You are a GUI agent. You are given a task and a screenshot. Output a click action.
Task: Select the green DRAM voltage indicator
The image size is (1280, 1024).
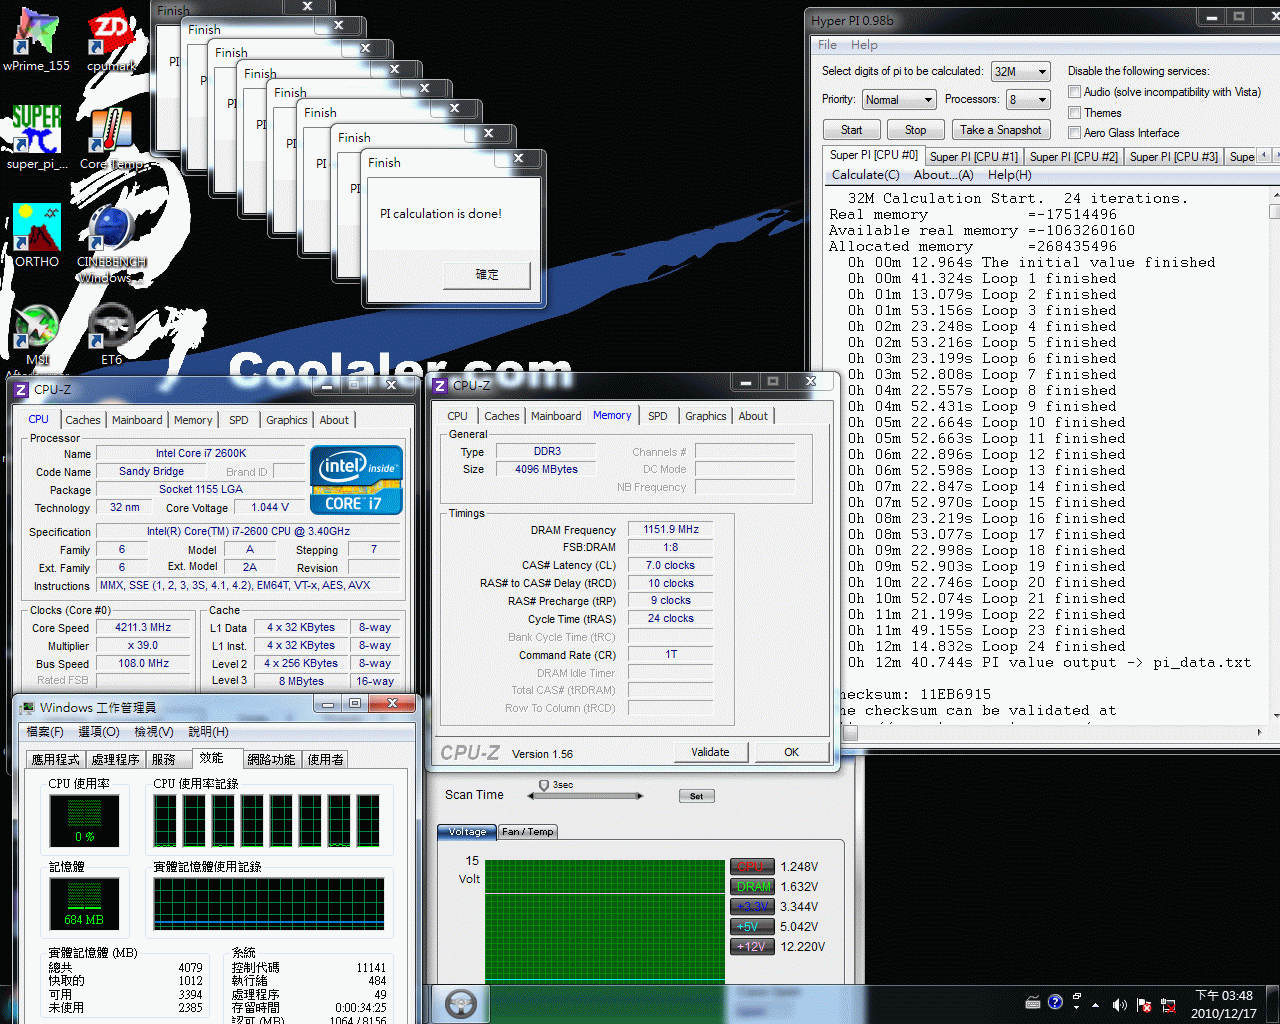pos(752,886)
